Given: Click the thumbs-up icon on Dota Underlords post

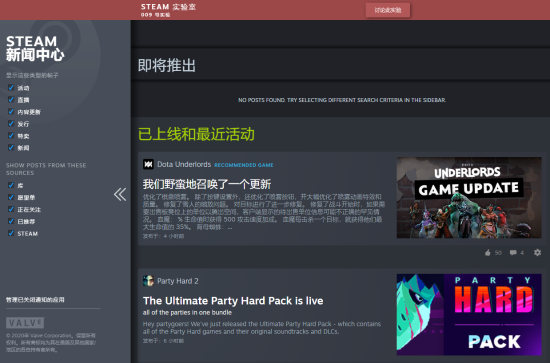Looking at the screenshot, I should point(488,253).
